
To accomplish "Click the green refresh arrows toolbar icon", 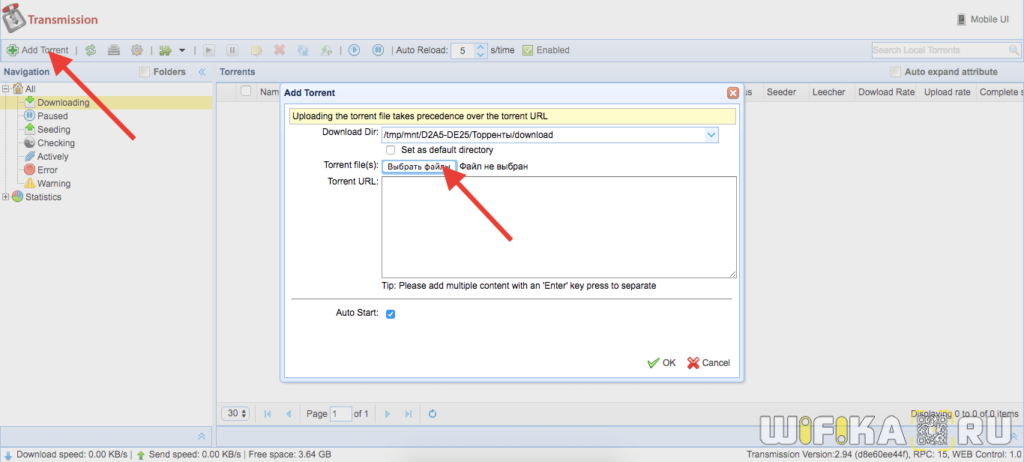I will click(x=91, y=50).
